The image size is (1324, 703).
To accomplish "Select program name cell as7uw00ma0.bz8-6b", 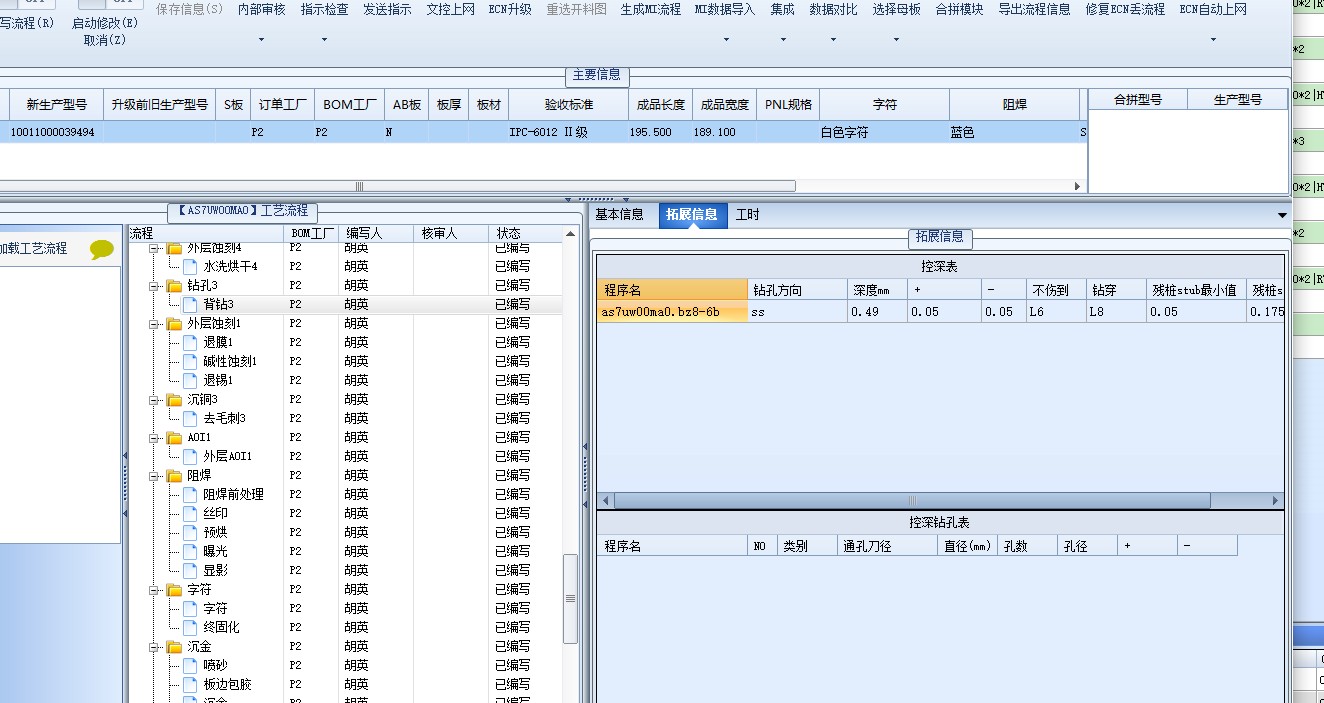I will pyautogui.click(x=673, y=312).
